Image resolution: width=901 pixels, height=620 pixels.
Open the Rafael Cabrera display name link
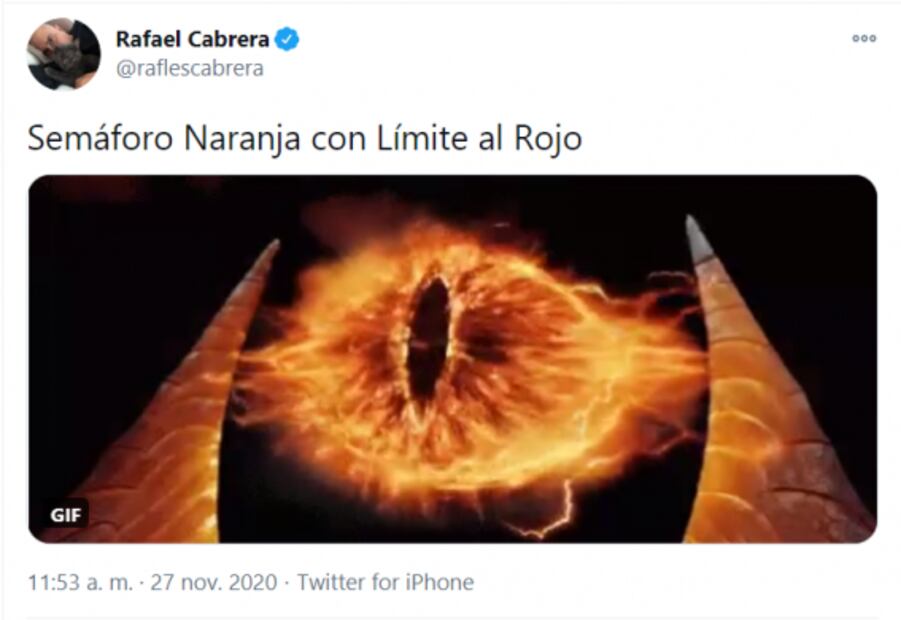pos(192,39)
